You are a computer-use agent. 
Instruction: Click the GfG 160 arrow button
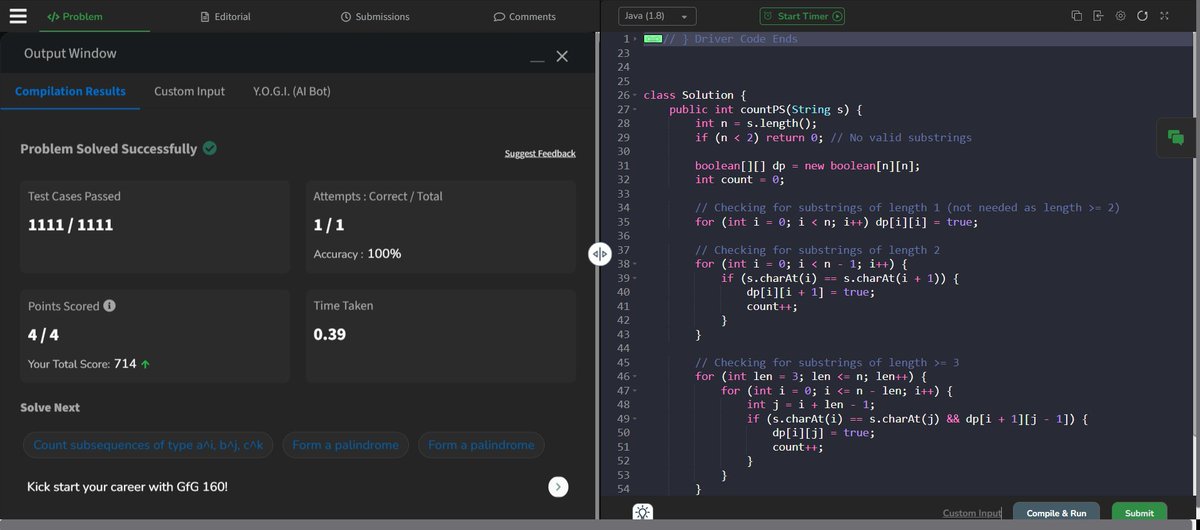tap(559, 487)
